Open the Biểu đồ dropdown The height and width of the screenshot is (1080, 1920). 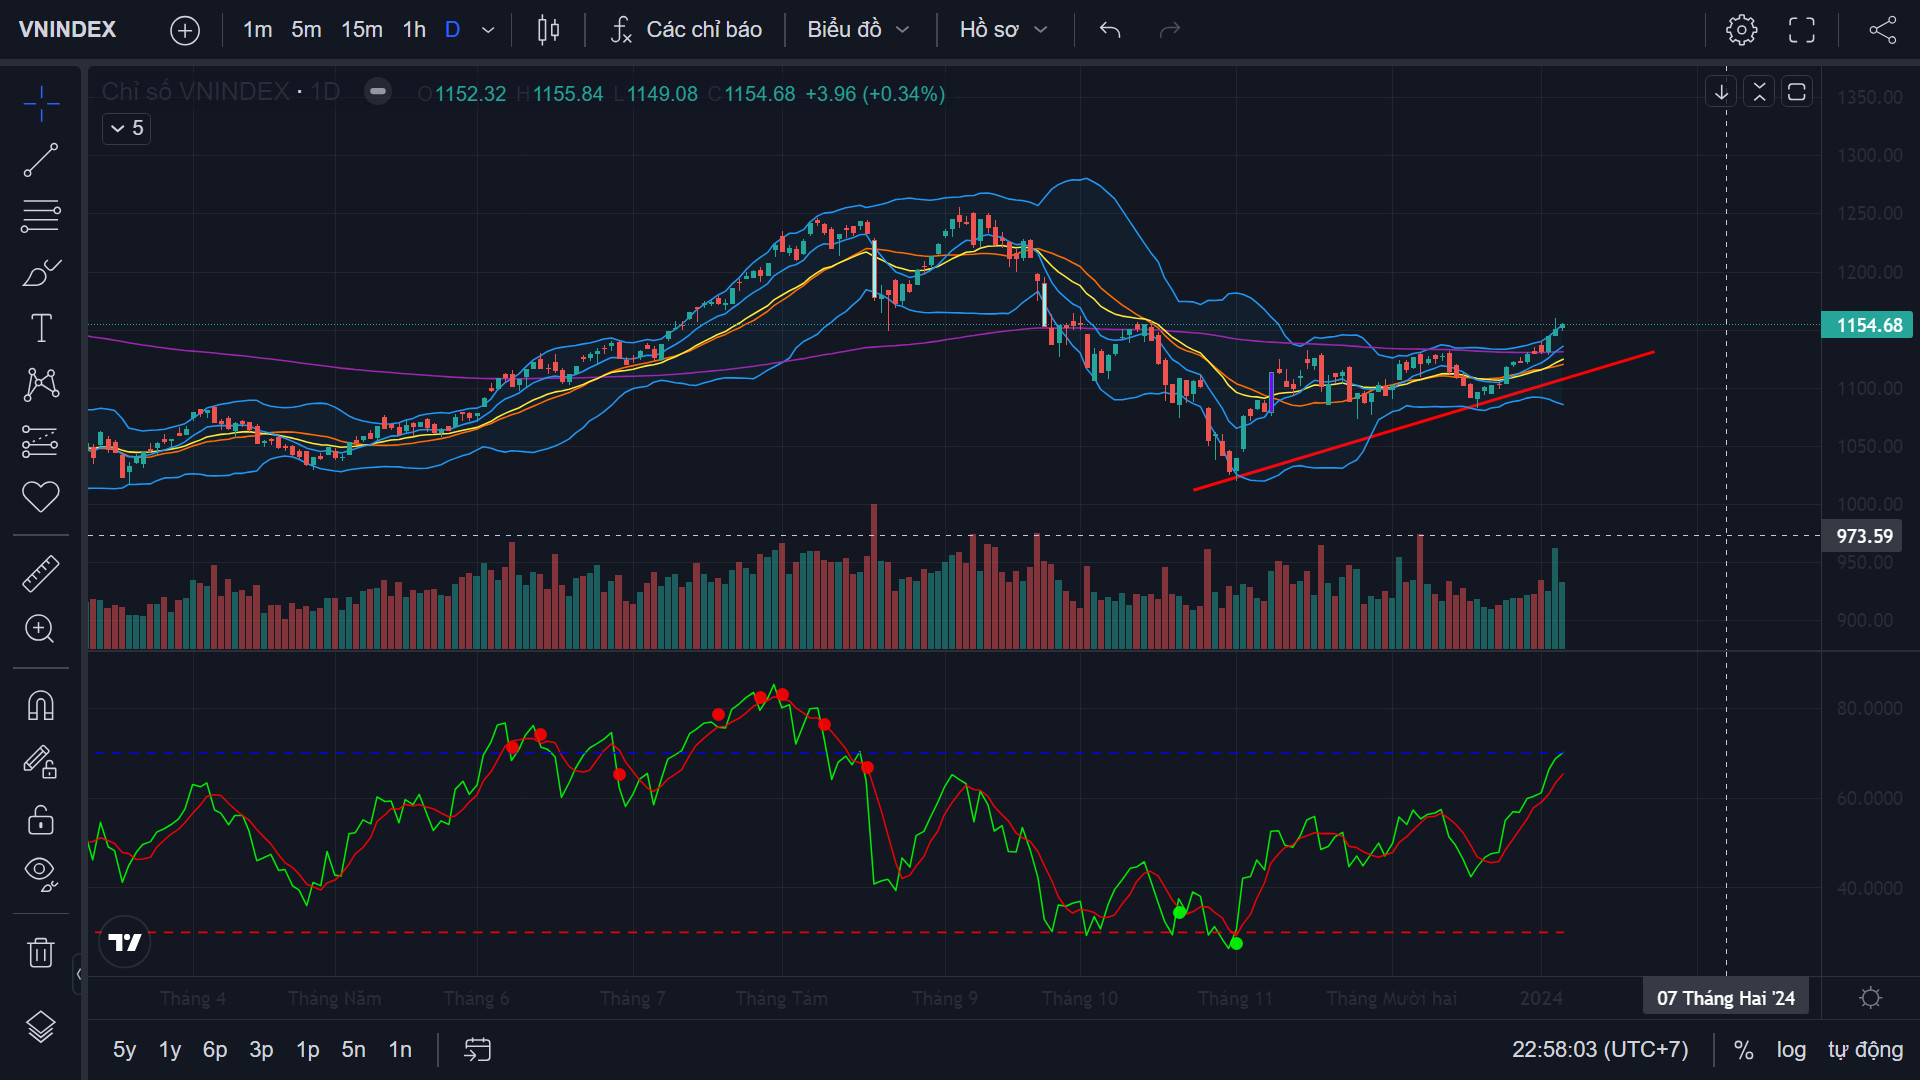(x=859, y=30)
